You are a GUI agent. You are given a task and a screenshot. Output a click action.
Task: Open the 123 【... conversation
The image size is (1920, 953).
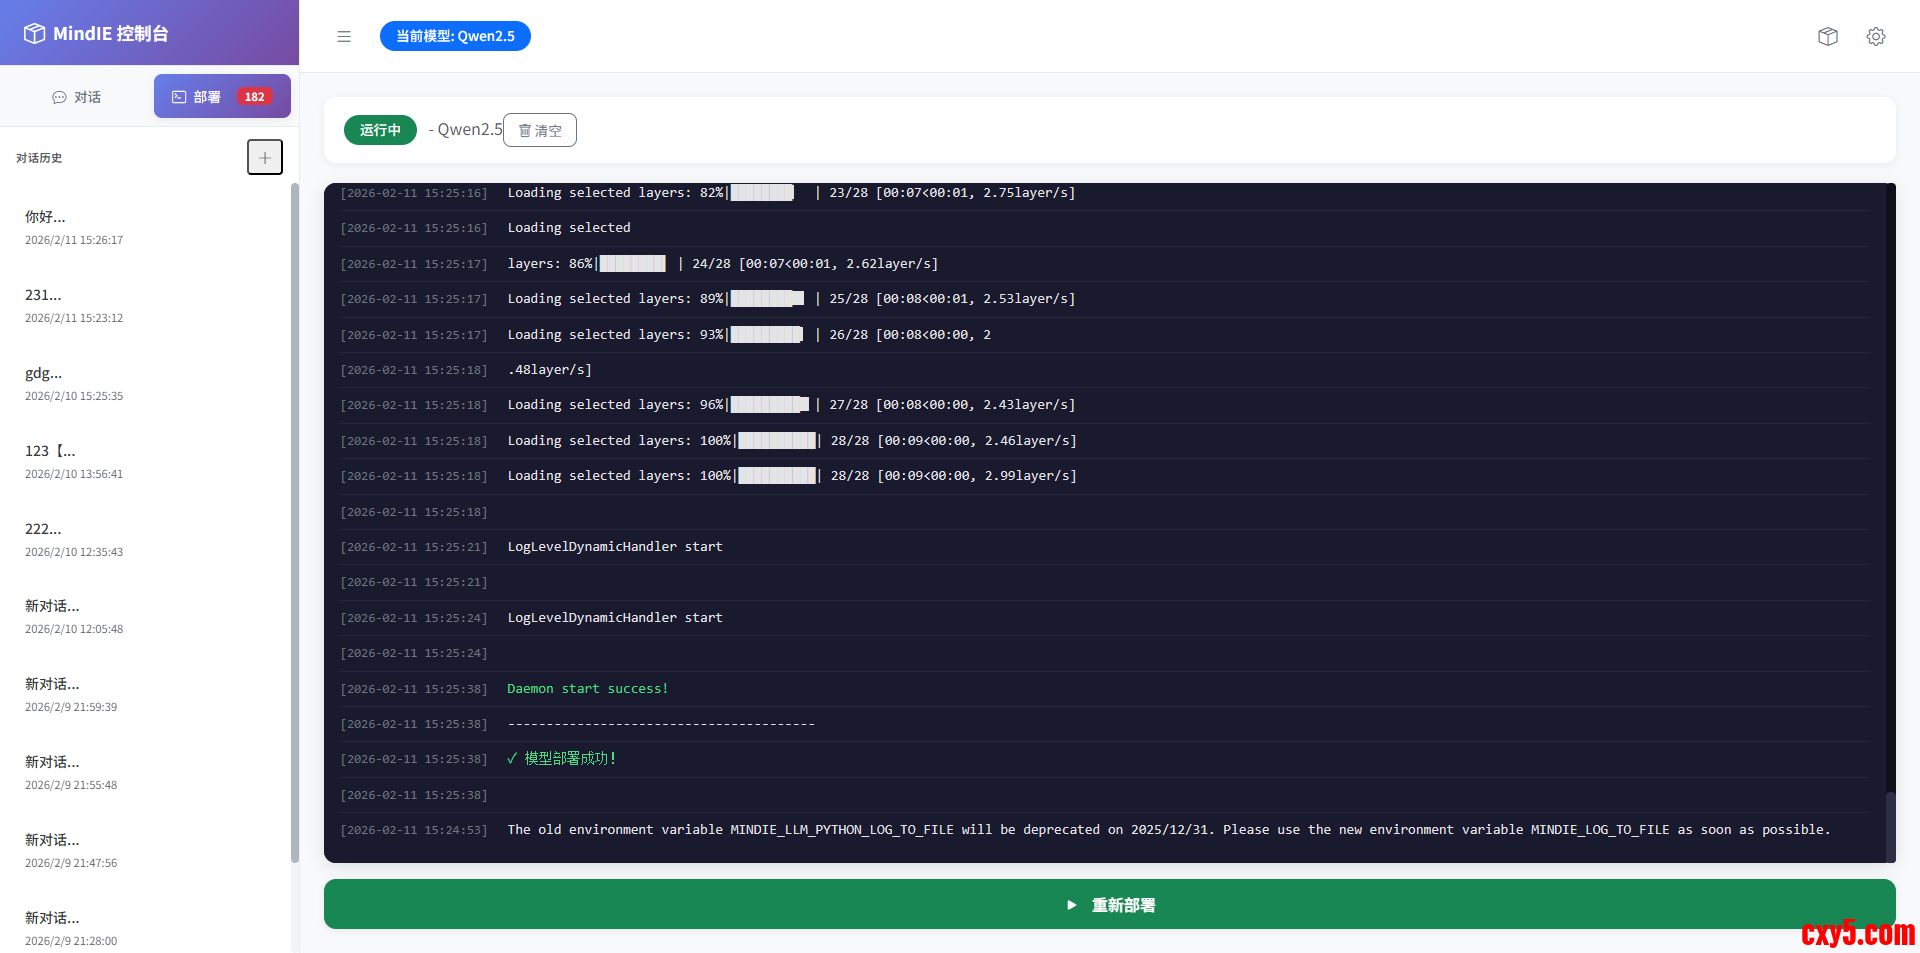[145, 461]
